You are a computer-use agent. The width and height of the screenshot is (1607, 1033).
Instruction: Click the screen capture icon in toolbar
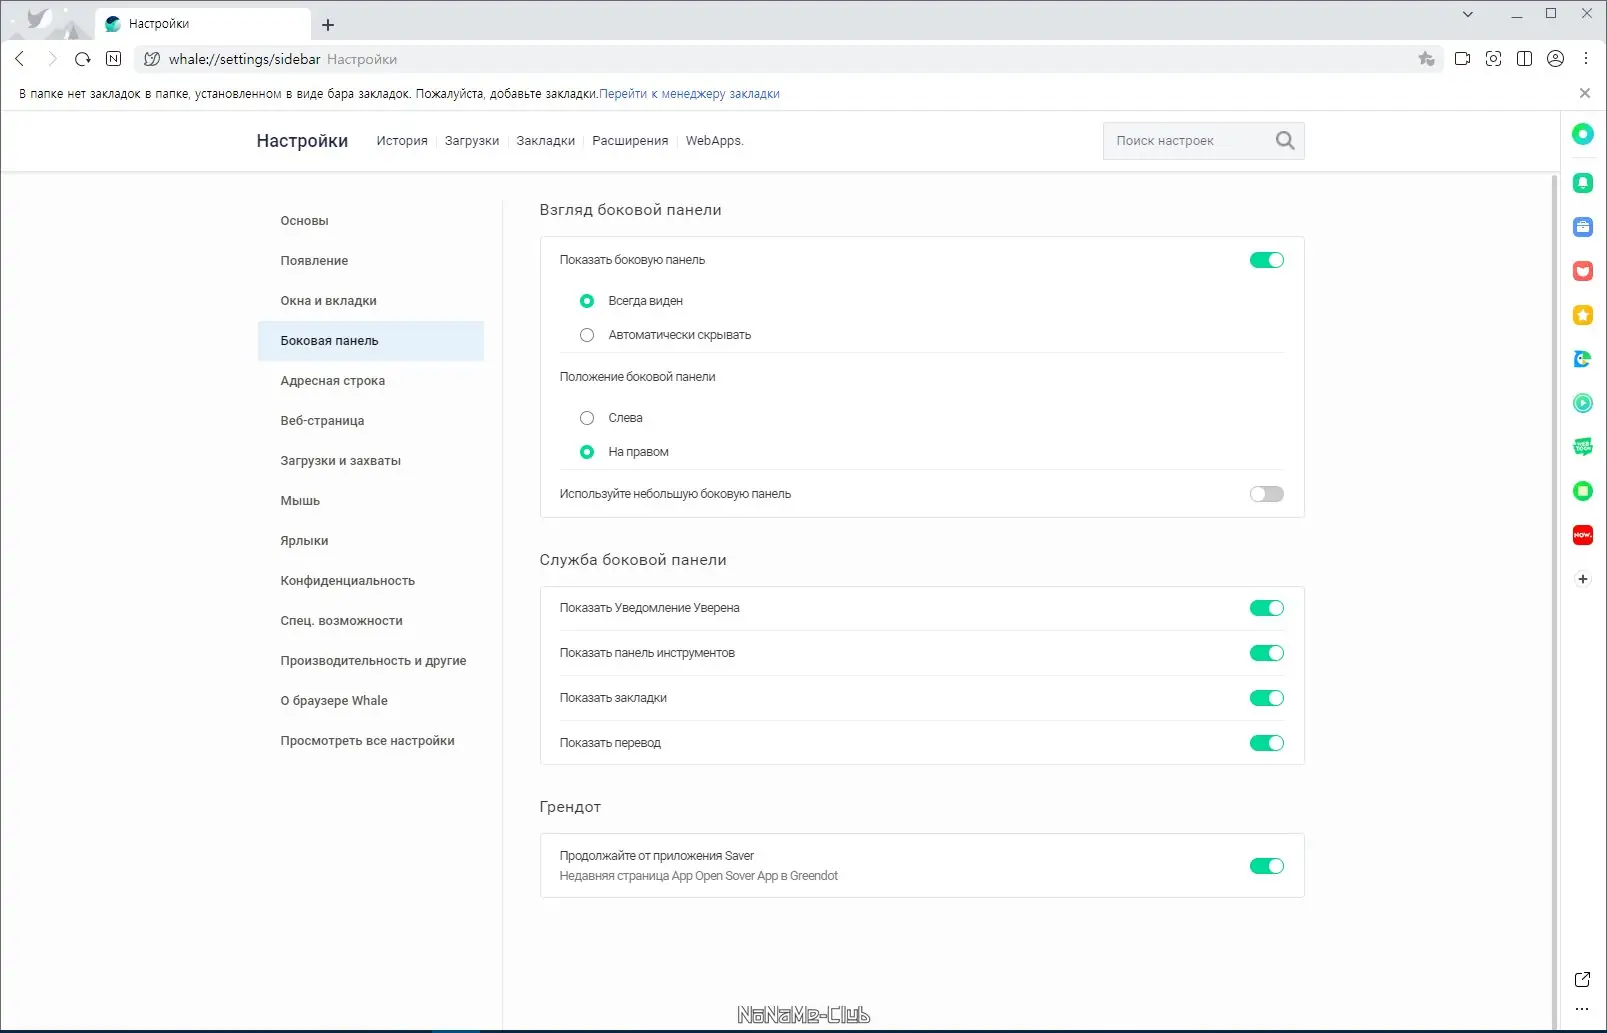click(1493, 59)
